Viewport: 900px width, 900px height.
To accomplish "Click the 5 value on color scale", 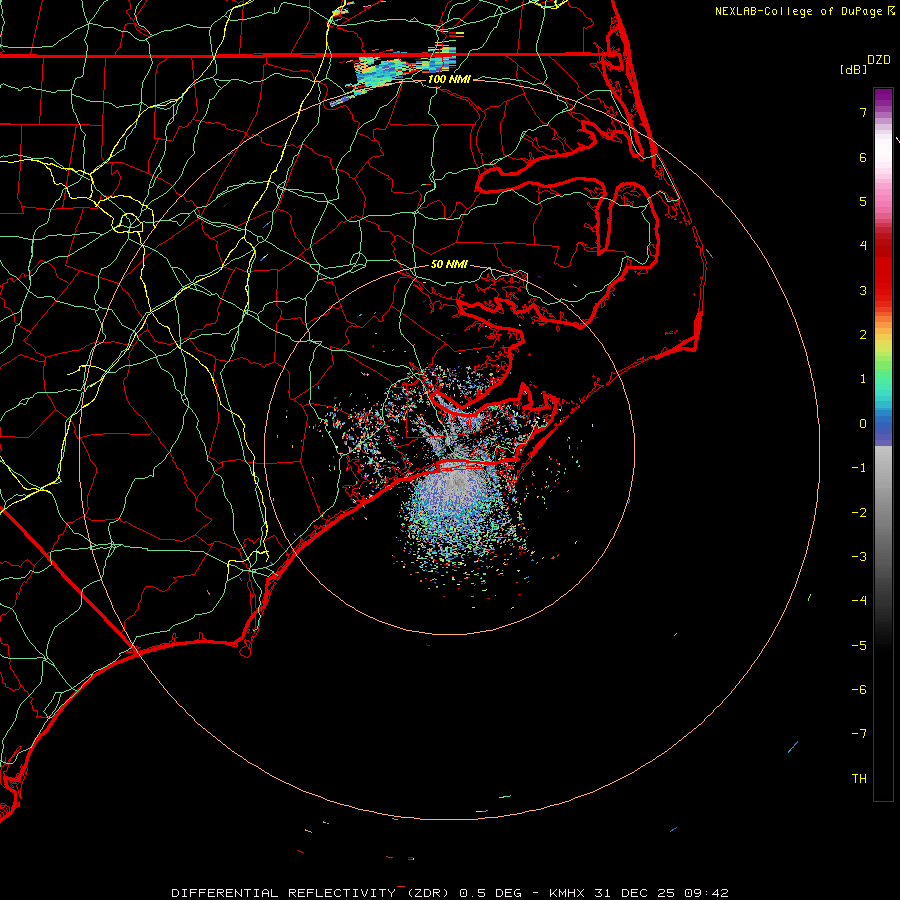I will pos(863,201).
